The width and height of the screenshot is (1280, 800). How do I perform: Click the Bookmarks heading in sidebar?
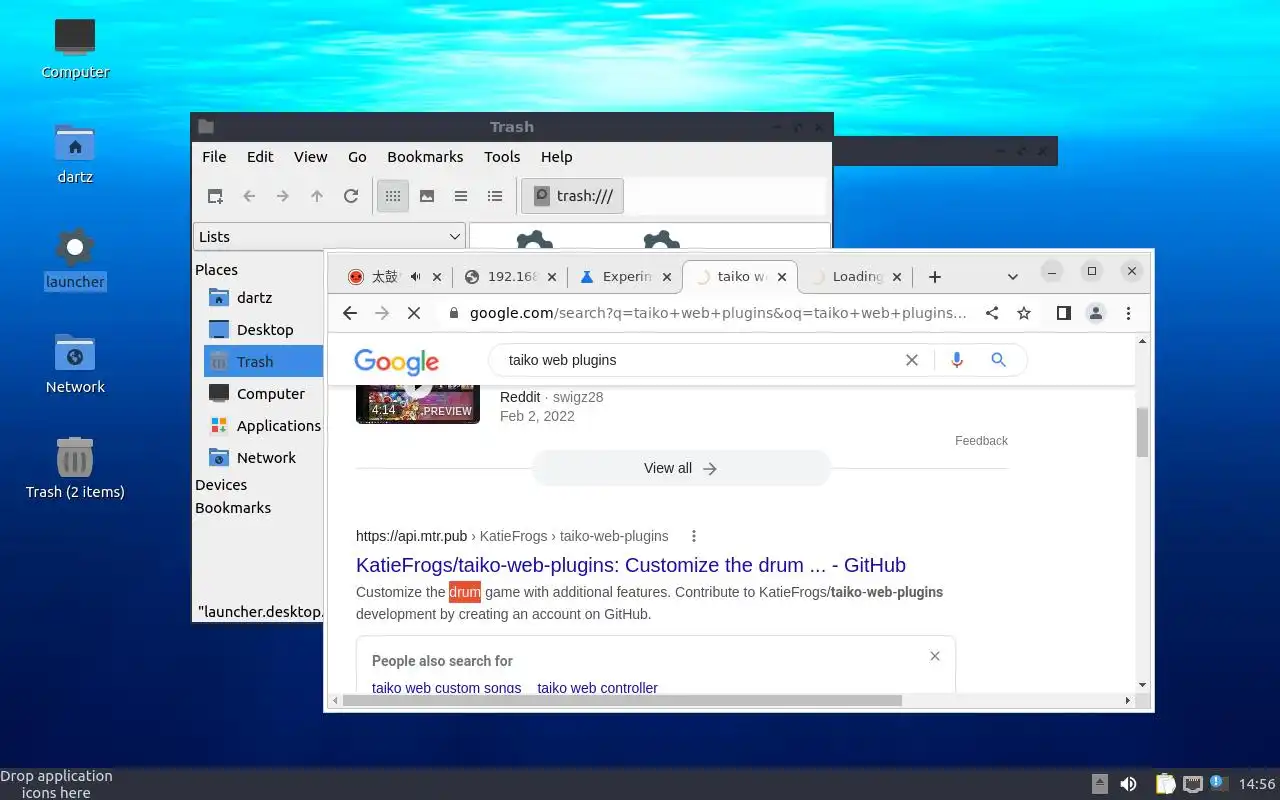coord(233,507)
